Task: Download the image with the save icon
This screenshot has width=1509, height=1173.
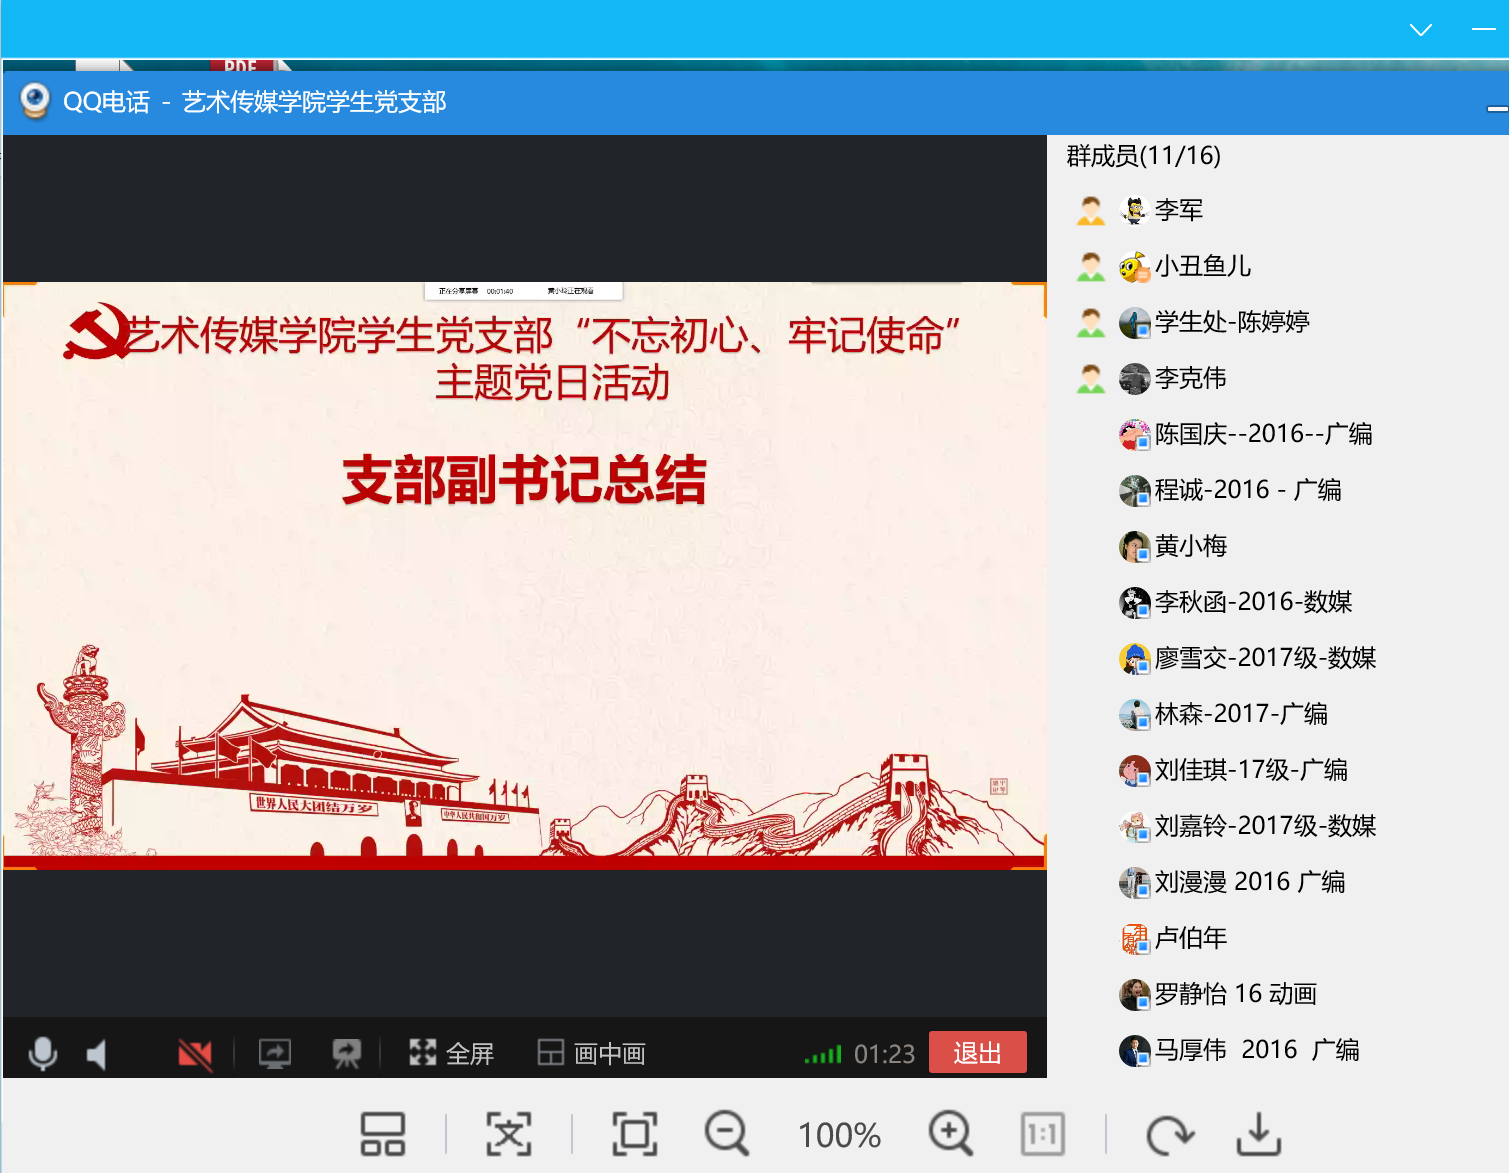Action: point(1258,1134)
